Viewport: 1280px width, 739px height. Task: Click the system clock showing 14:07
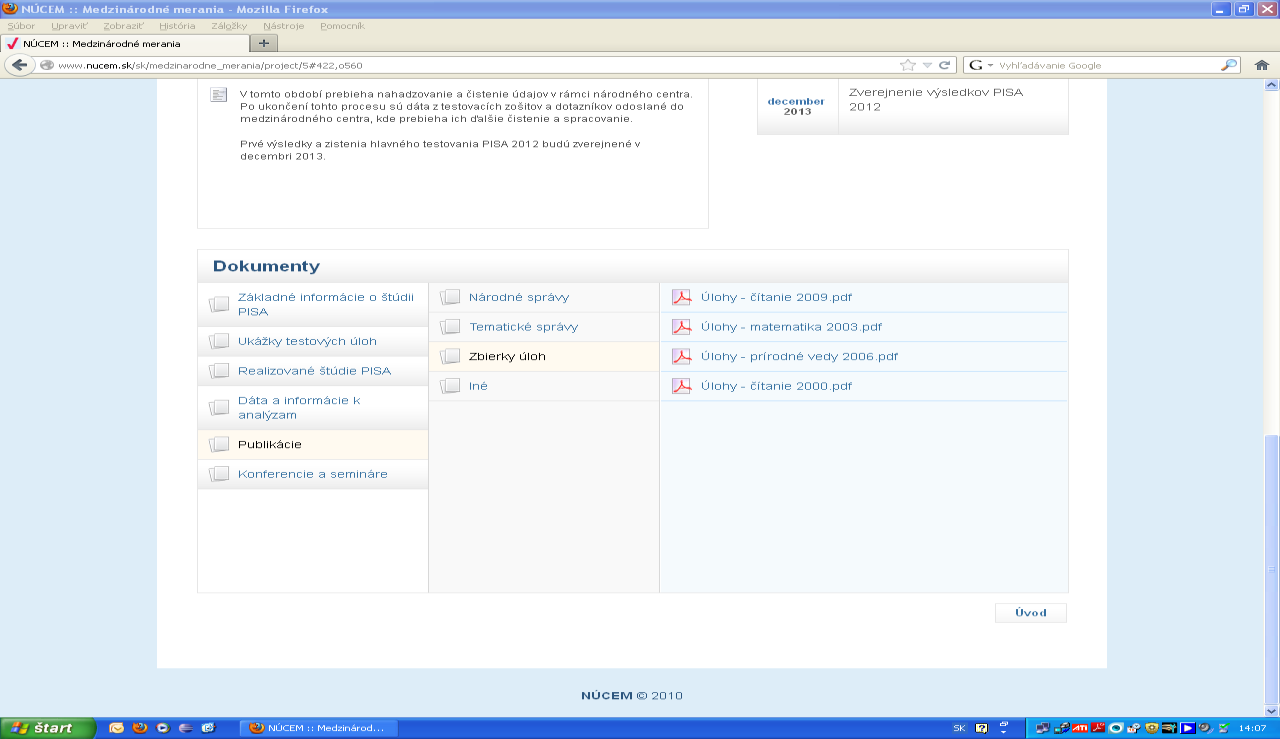pyautogui.click(x=1251, y=728)
